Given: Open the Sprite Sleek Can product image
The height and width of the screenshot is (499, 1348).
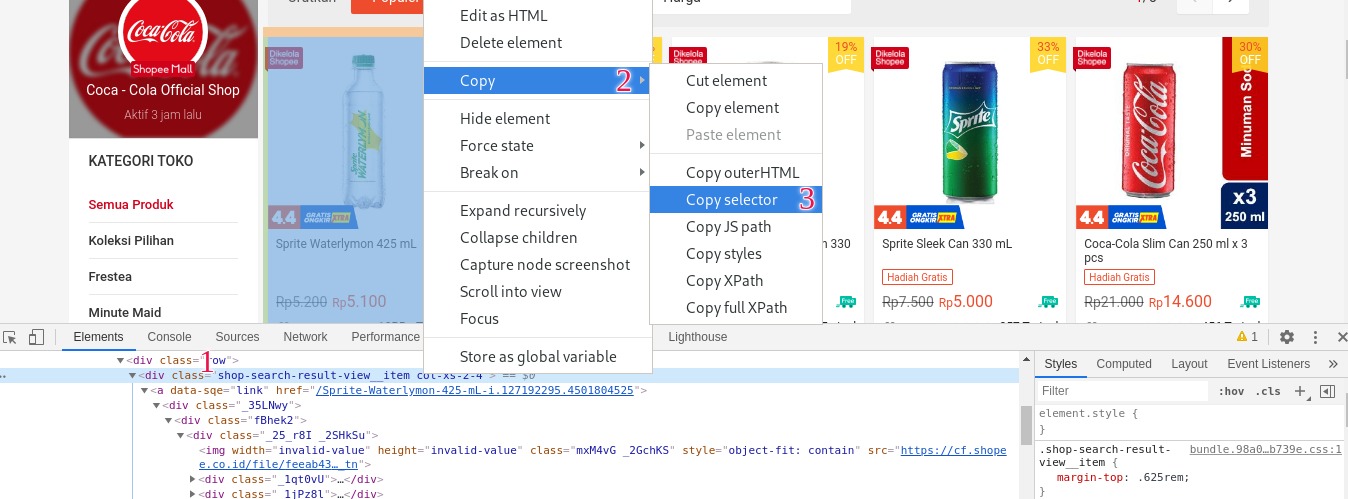Looking at the screenshot, I should [x=970, y=132].
